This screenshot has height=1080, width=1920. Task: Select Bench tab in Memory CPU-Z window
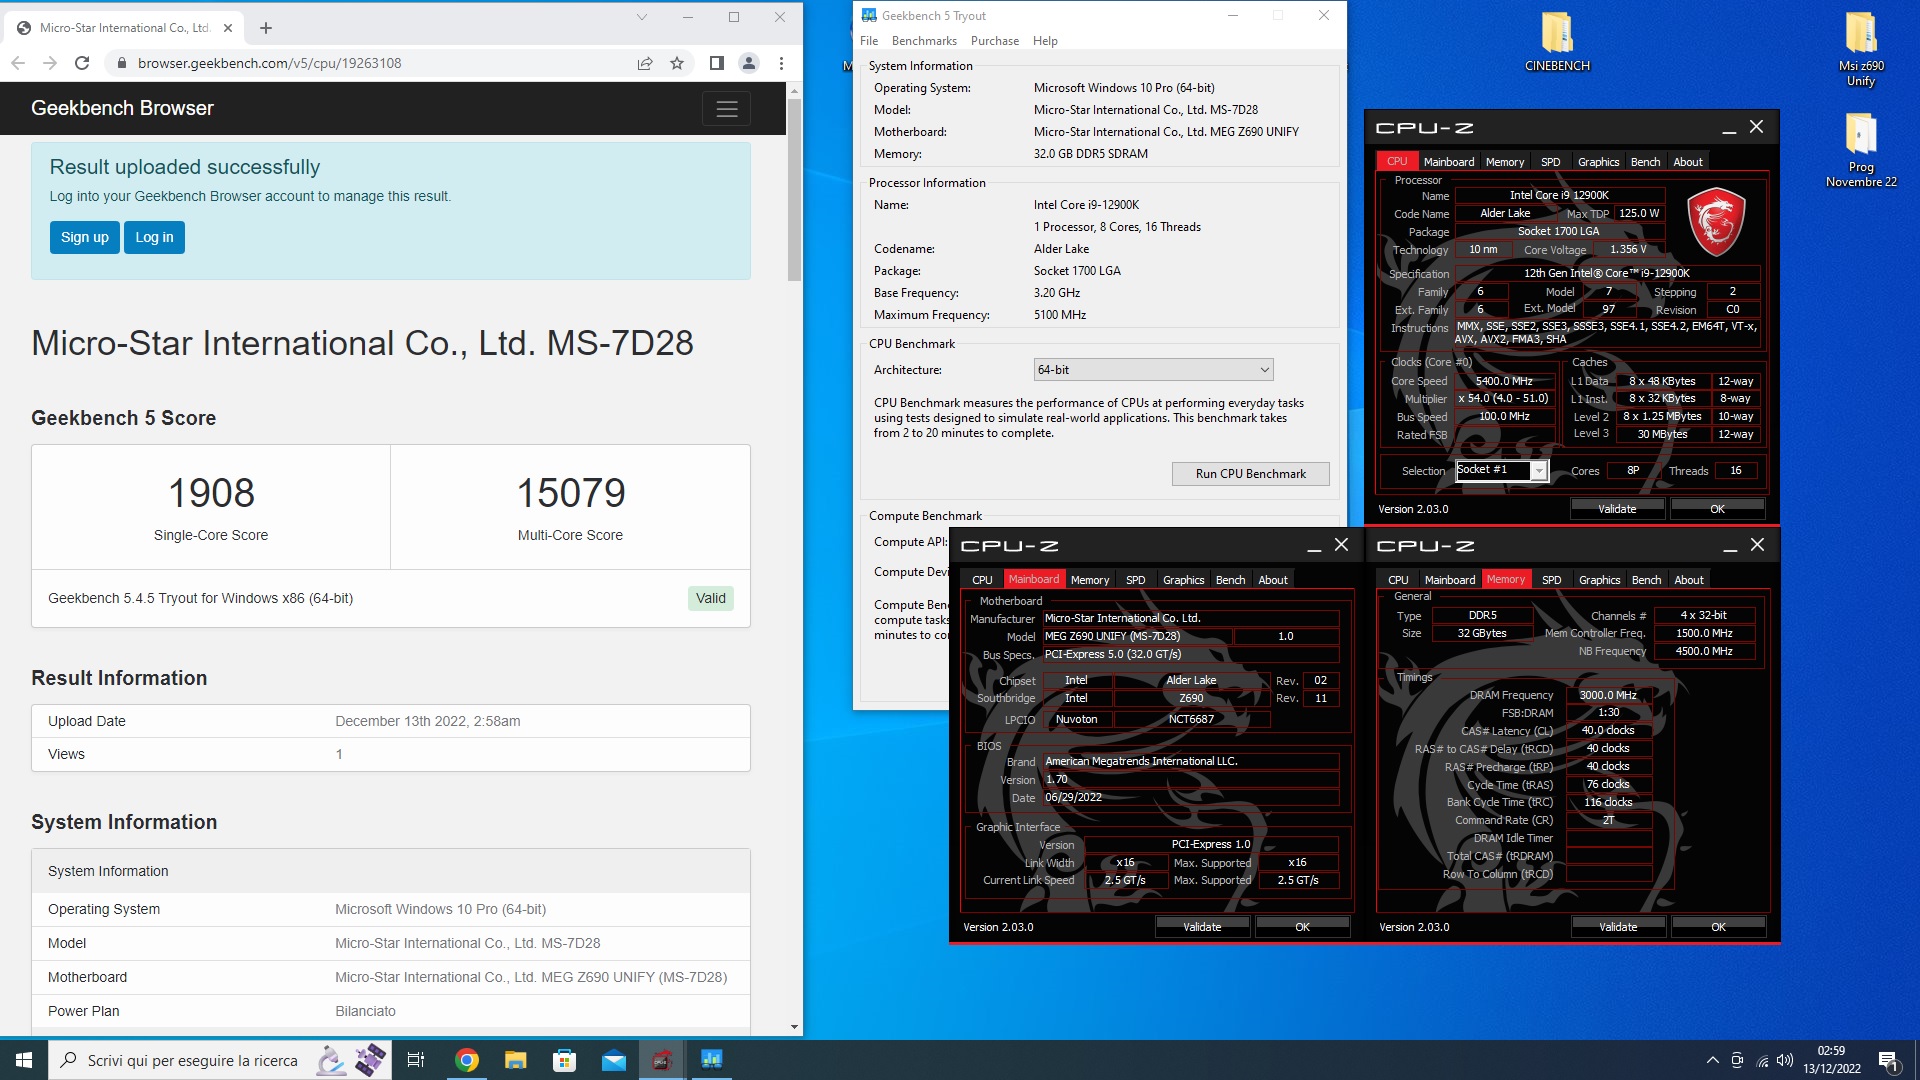point(1646,580)
